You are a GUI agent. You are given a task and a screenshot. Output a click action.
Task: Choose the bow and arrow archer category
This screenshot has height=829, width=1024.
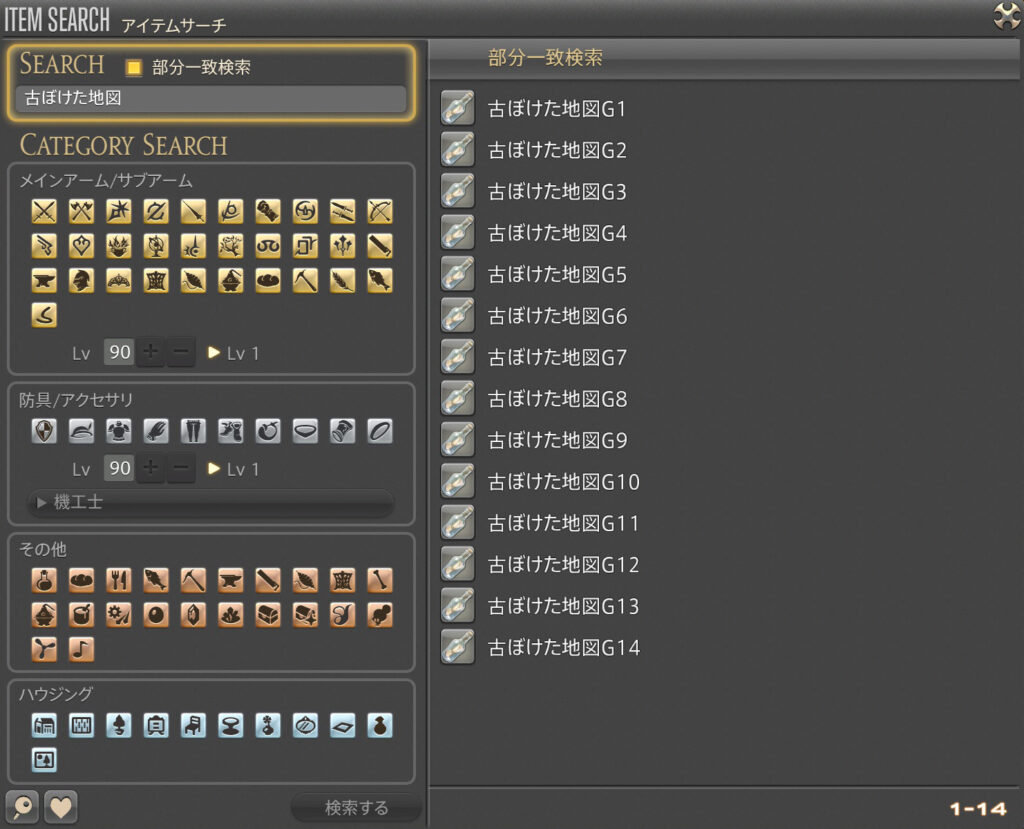pos(379,211)
